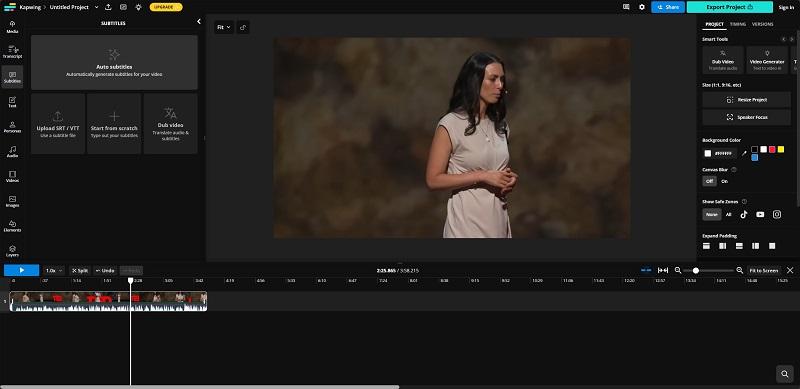Click Resize Project button

coord(746,100)
